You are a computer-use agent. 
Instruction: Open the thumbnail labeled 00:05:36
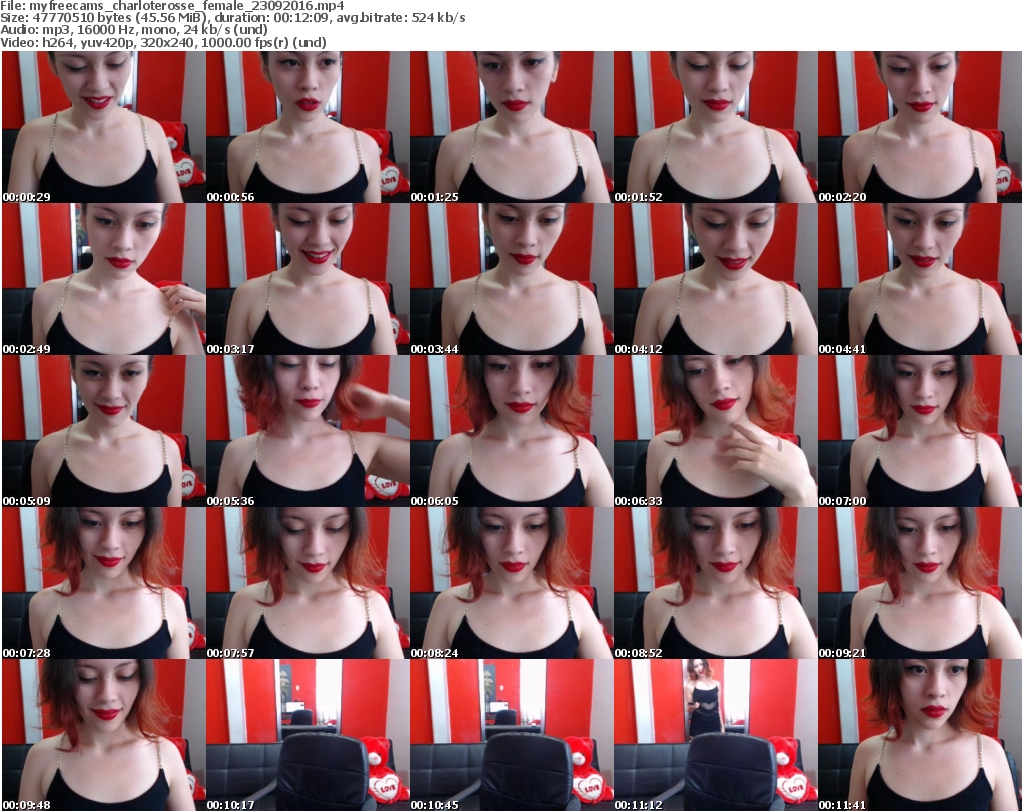(308, 432)
